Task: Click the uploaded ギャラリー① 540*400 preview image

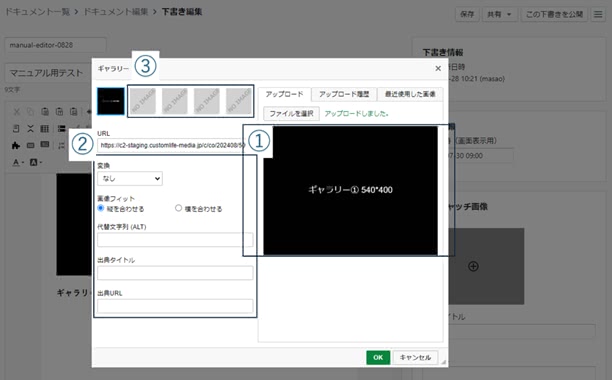Action: click(350, 190)
